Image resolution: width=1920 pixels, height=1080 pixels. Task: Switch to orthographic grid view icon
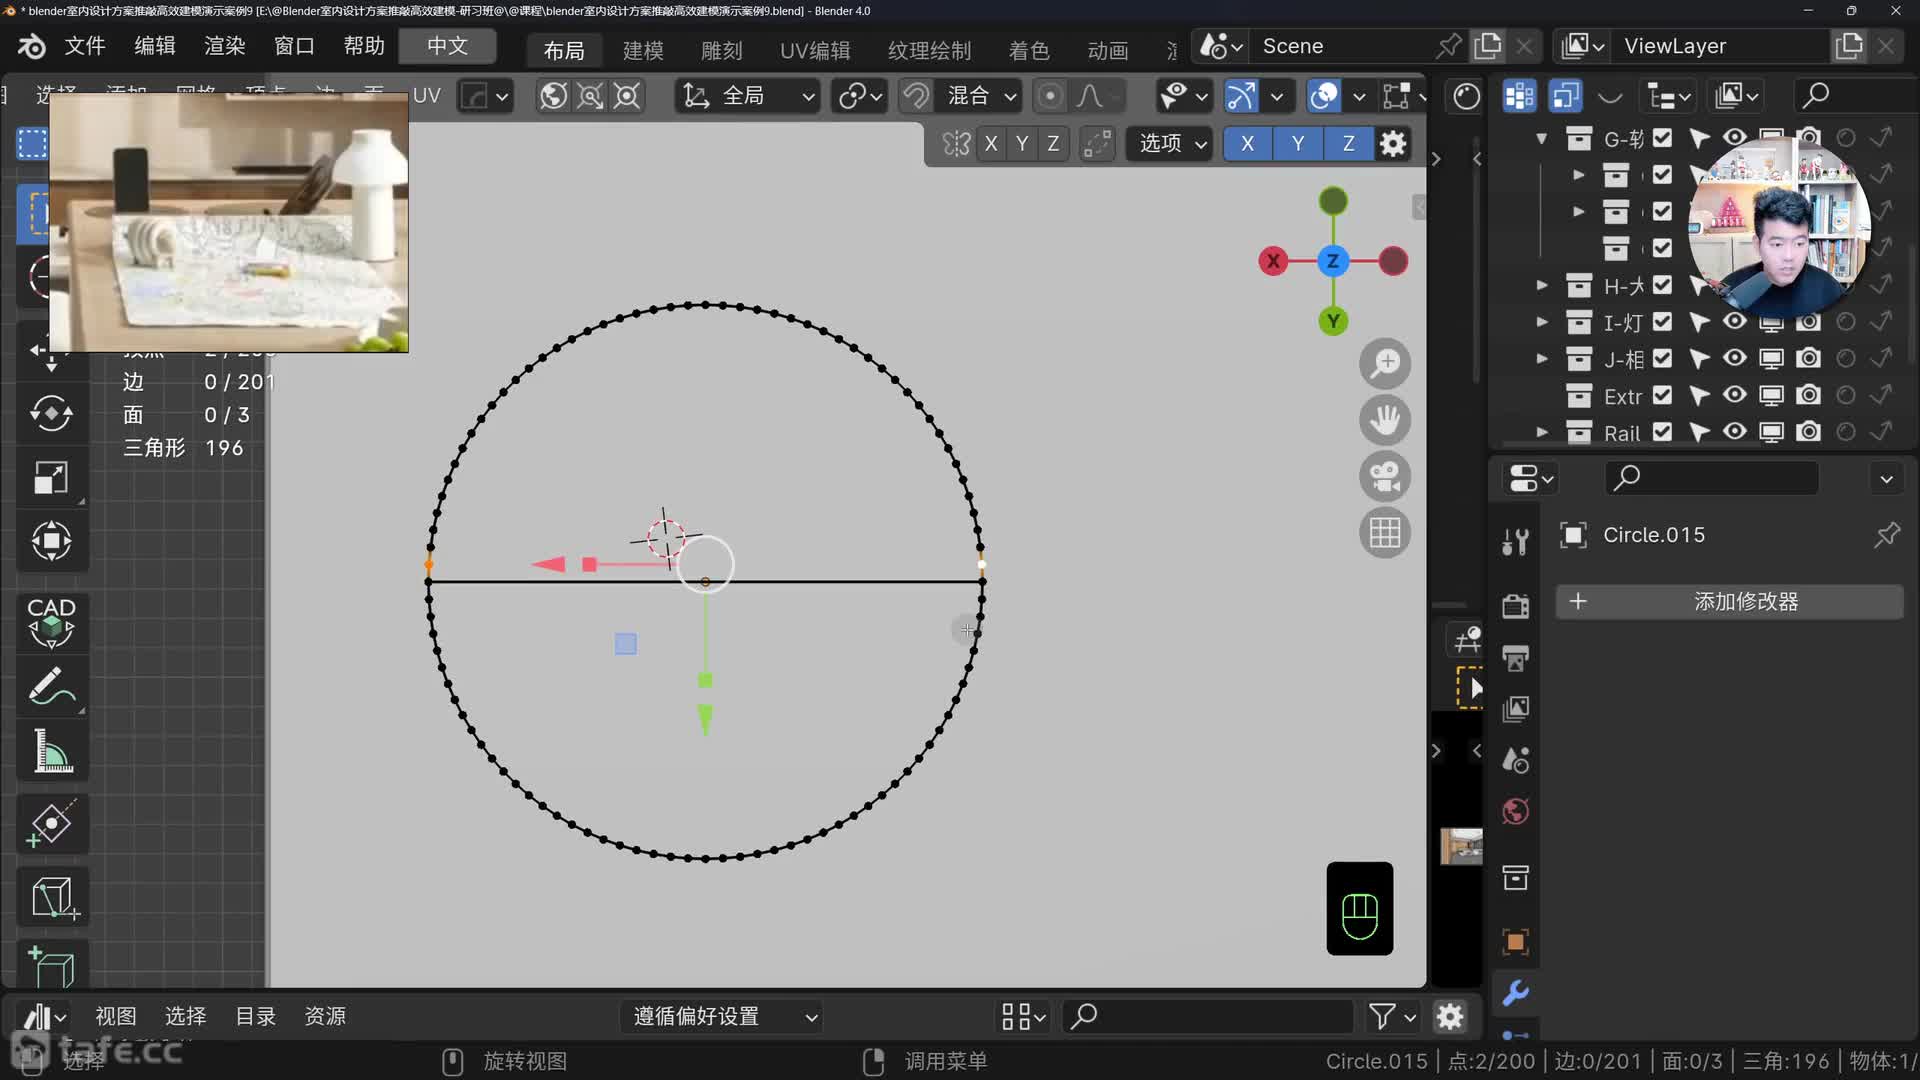[x=1385, y=533]
